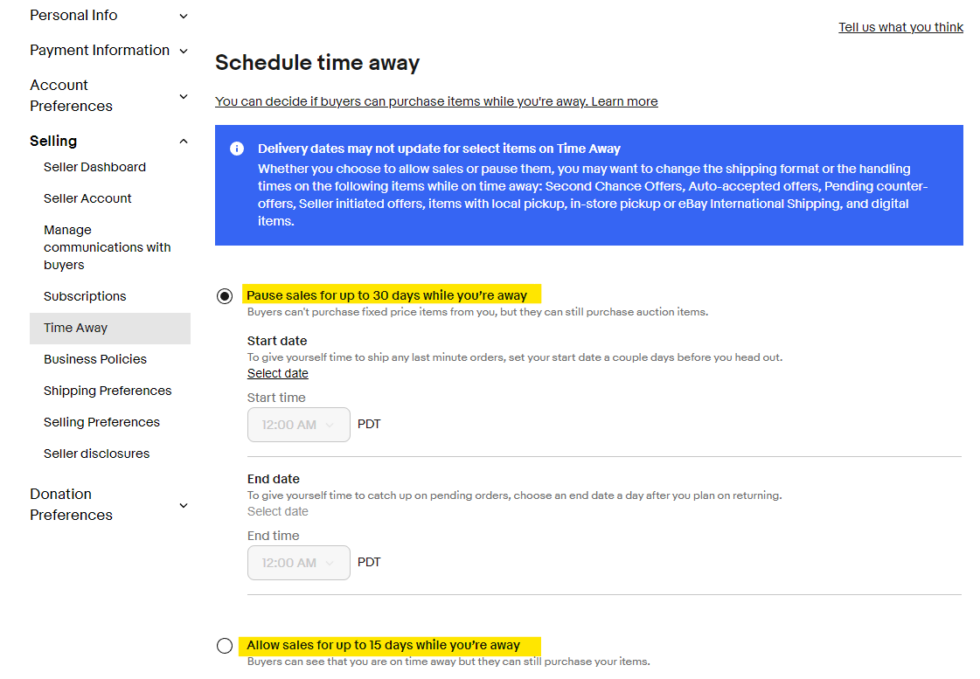Open the End time dropdown
Viewport: 980px width, 679px height.
click(x=298, y=562)
